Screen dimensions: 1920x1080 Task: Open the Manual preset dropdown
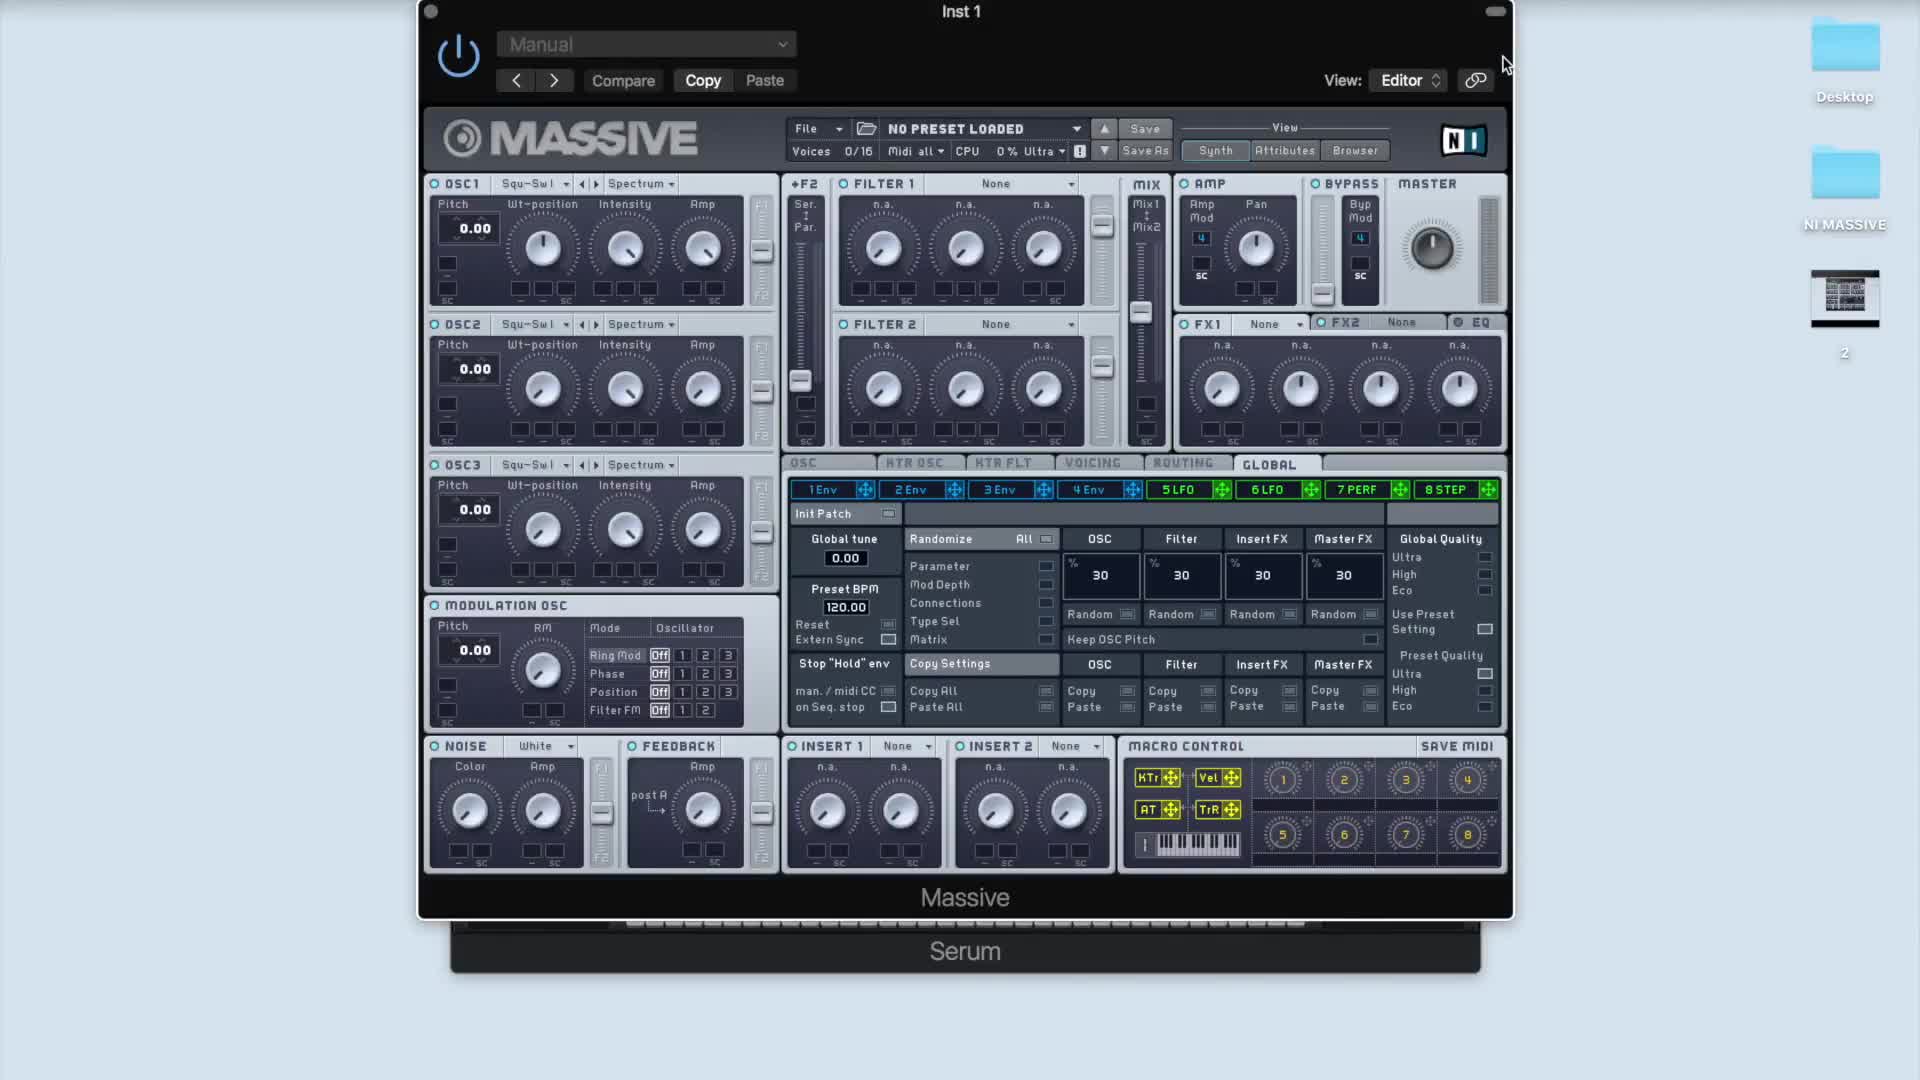pyautogui.click(x=647, y=45)
